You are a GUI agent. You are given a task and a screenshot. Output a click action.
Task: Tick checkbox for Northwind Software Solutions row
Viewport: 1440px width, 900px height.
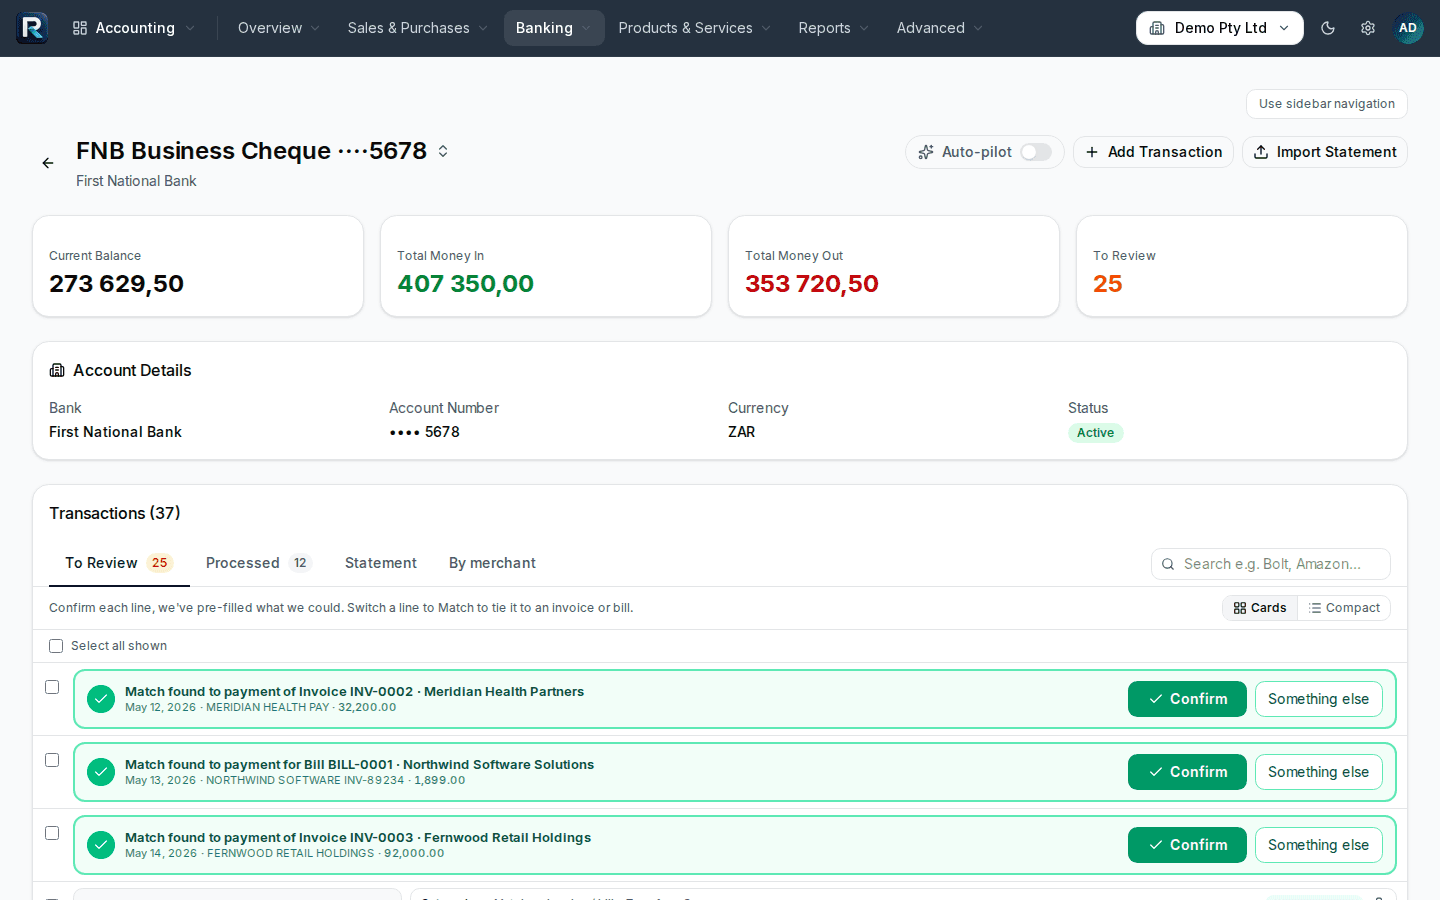(52, 760)
